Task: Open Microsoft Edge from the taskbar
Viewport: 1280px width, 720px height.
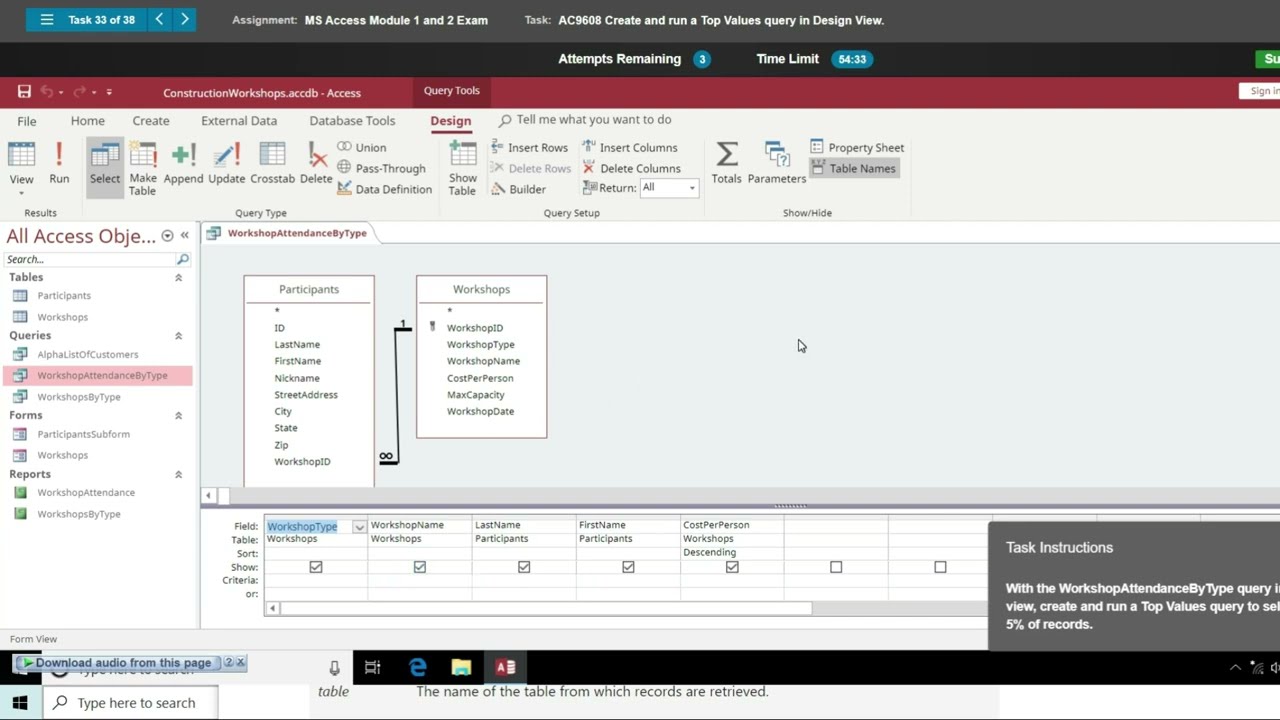Action: (418, 667)
